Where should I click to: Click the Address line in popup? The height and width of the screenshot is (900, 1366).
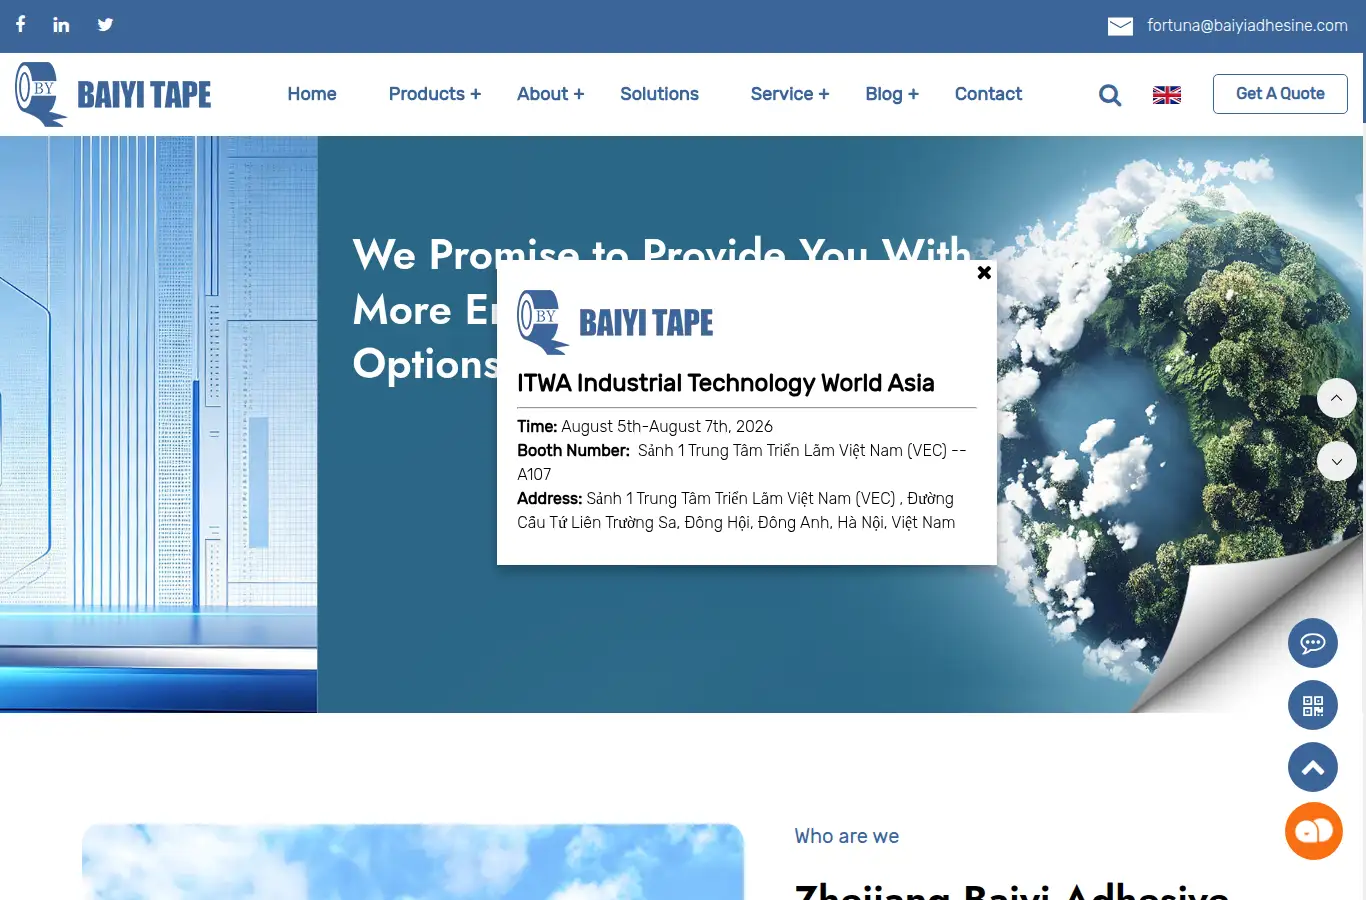[x=736, y=510]
